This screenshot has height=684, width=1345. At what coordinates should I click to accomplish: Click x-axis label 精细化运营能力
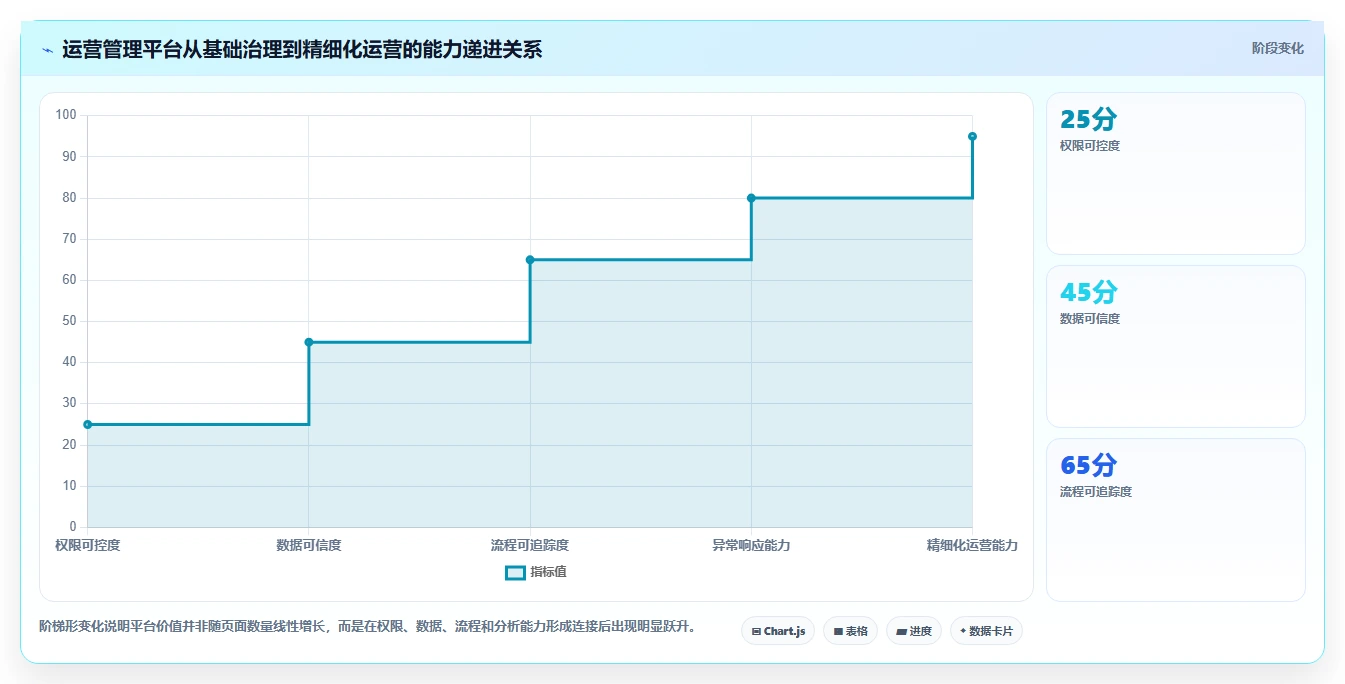[972, 545]
